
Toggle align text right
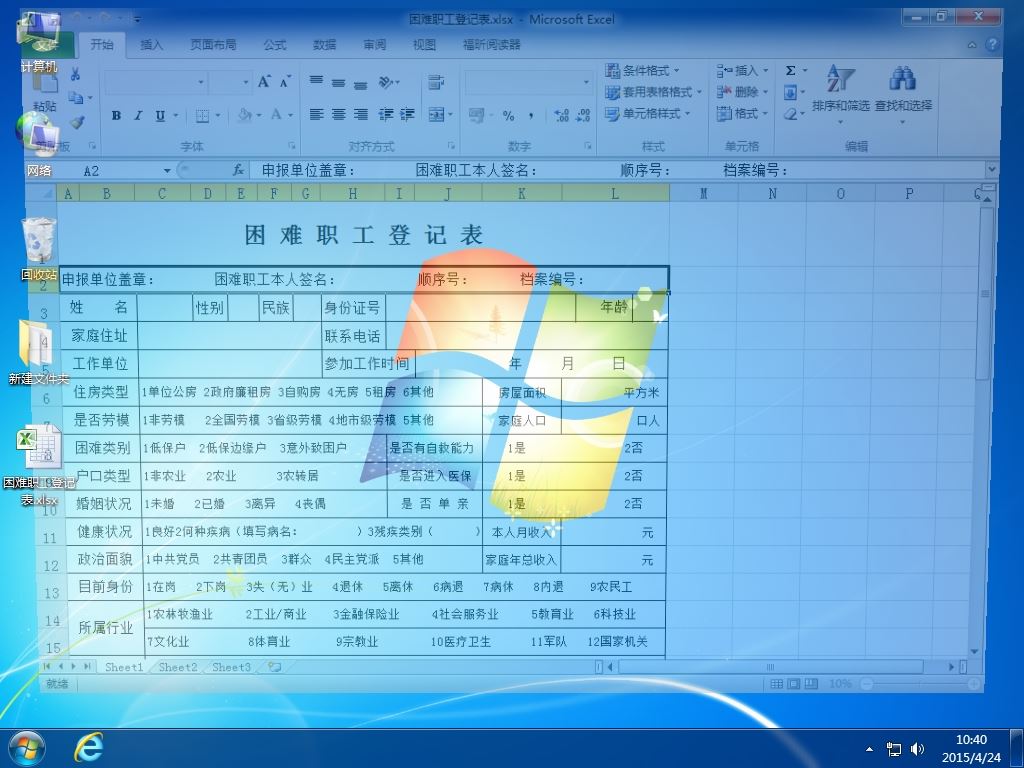(360, 115)
